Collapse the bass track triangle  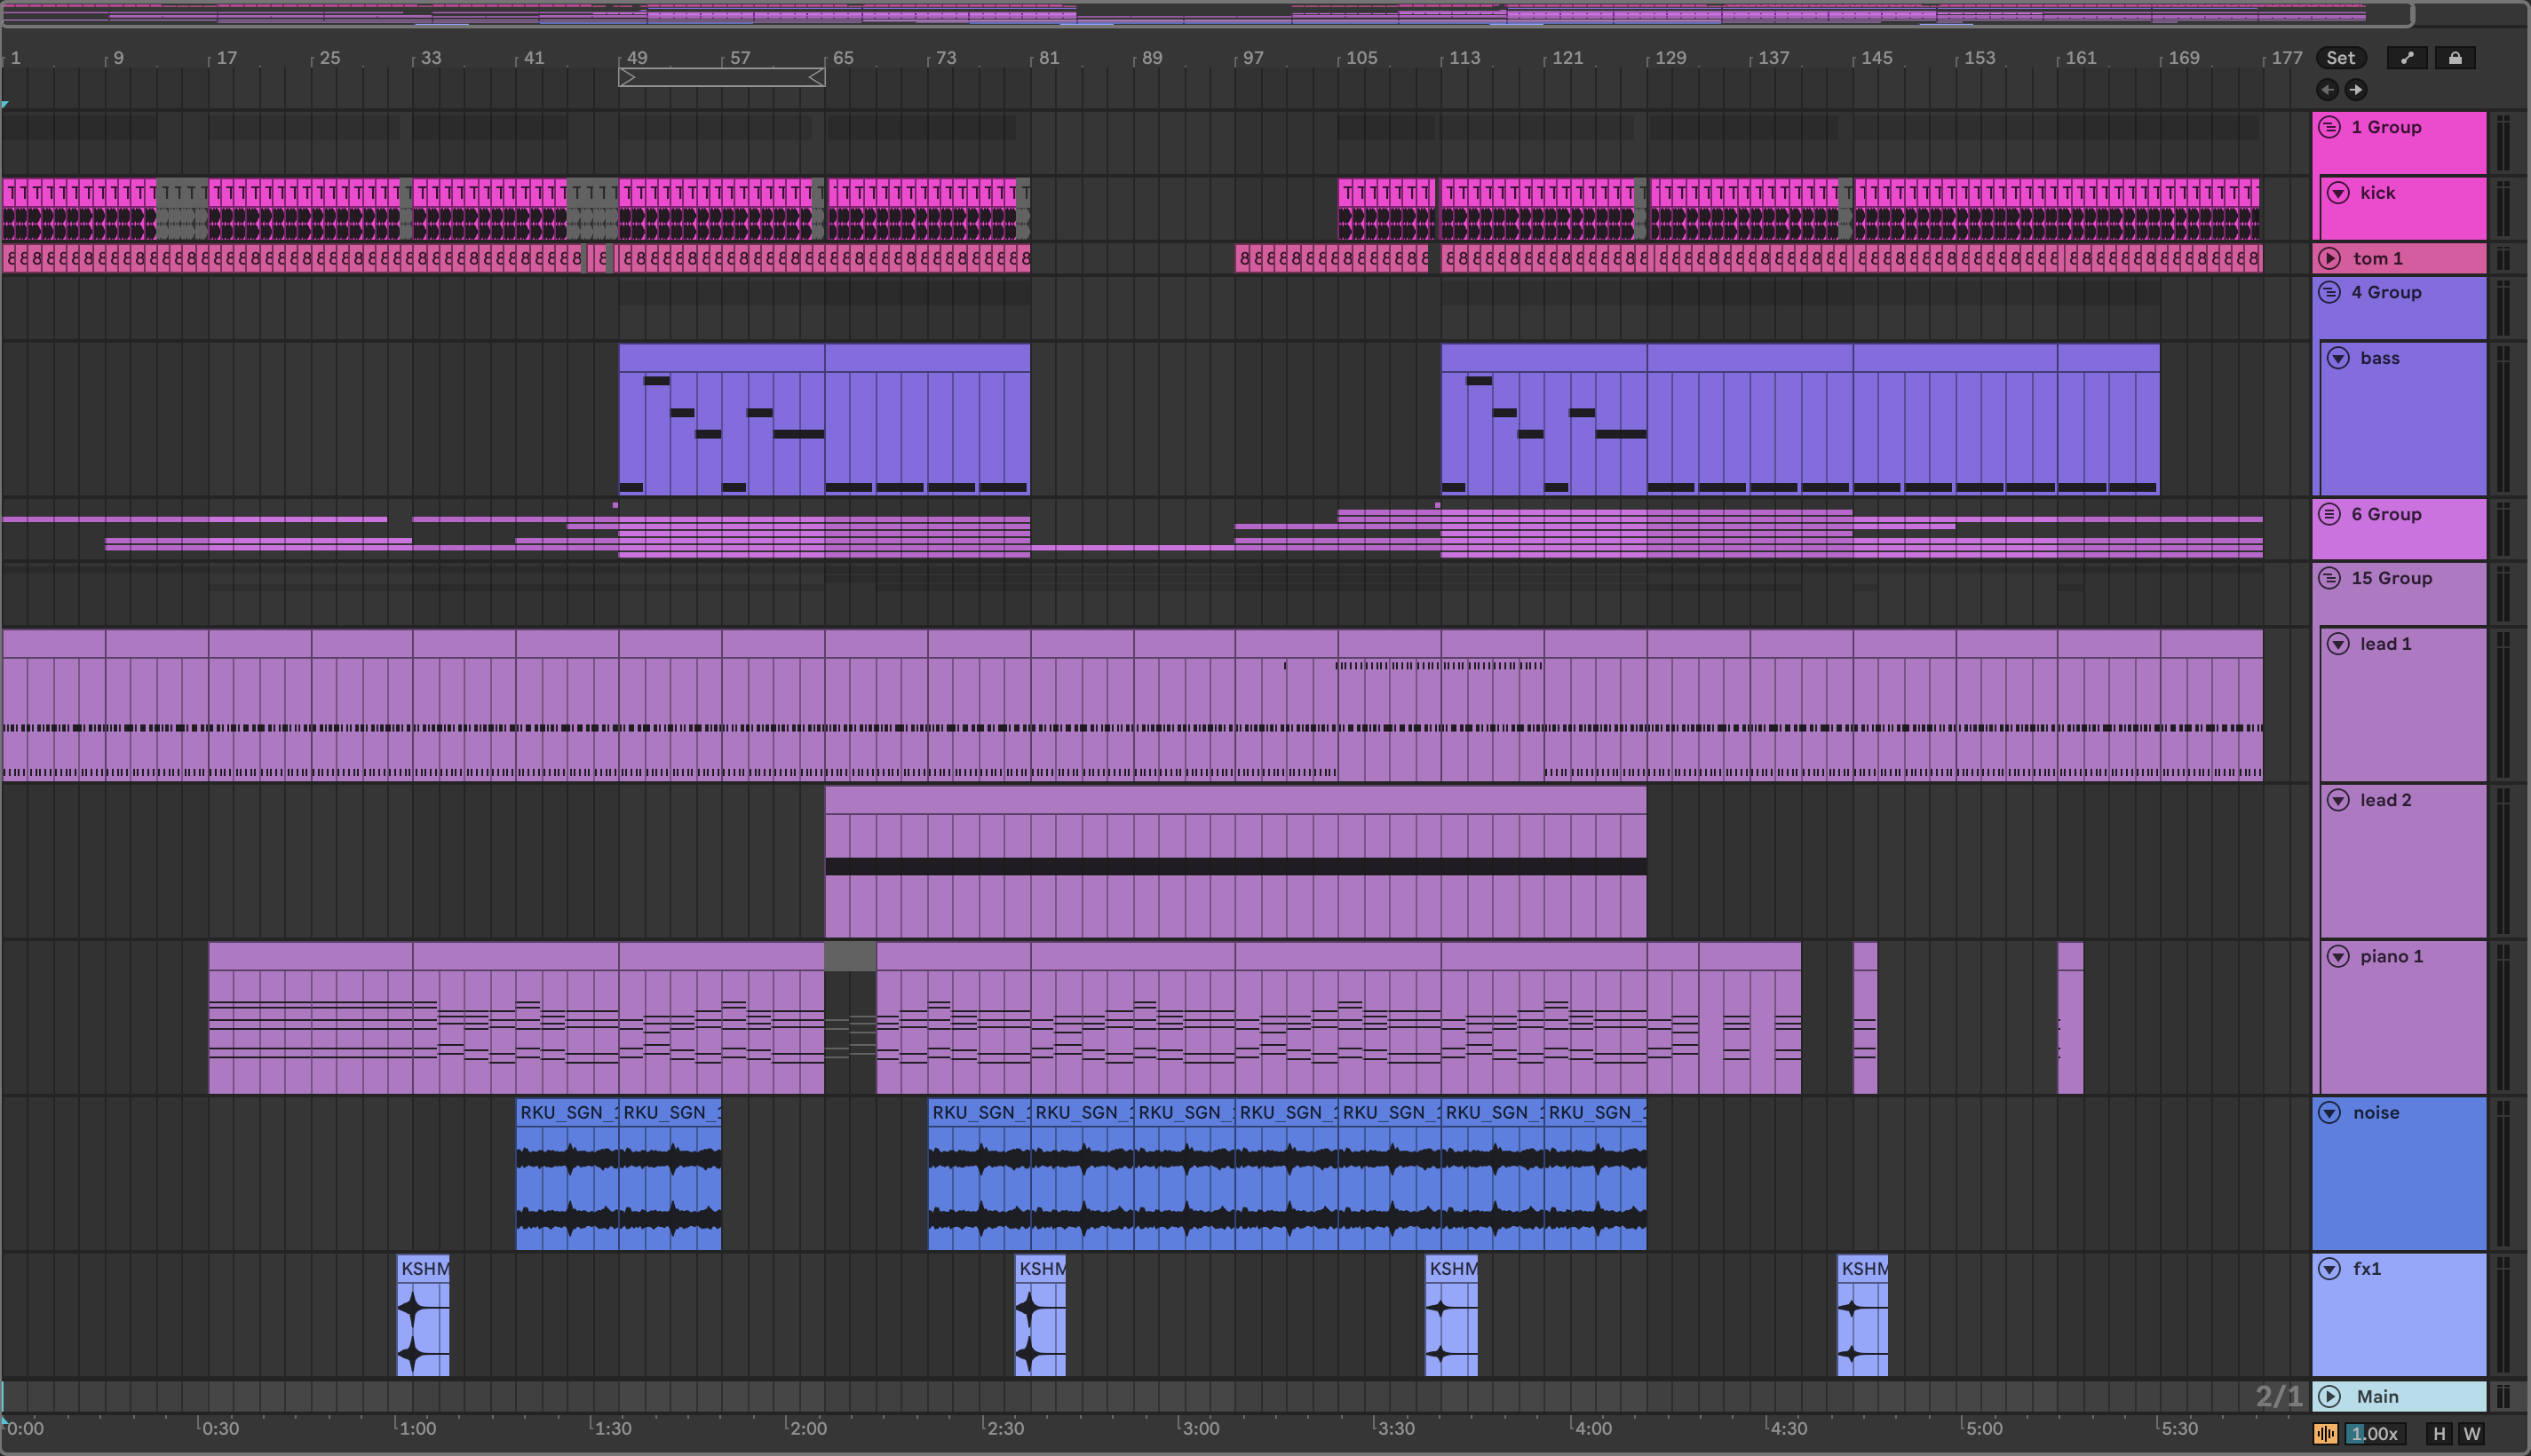(x=2338, y=358)
